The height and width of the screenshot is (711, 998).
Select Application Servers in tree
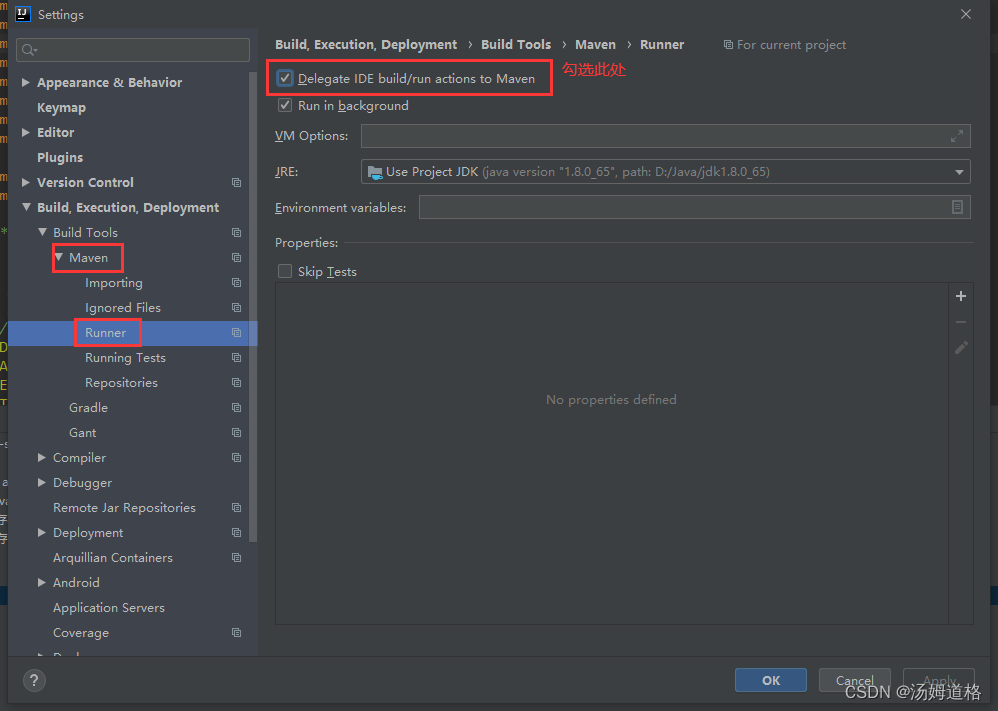pos(109,608)
